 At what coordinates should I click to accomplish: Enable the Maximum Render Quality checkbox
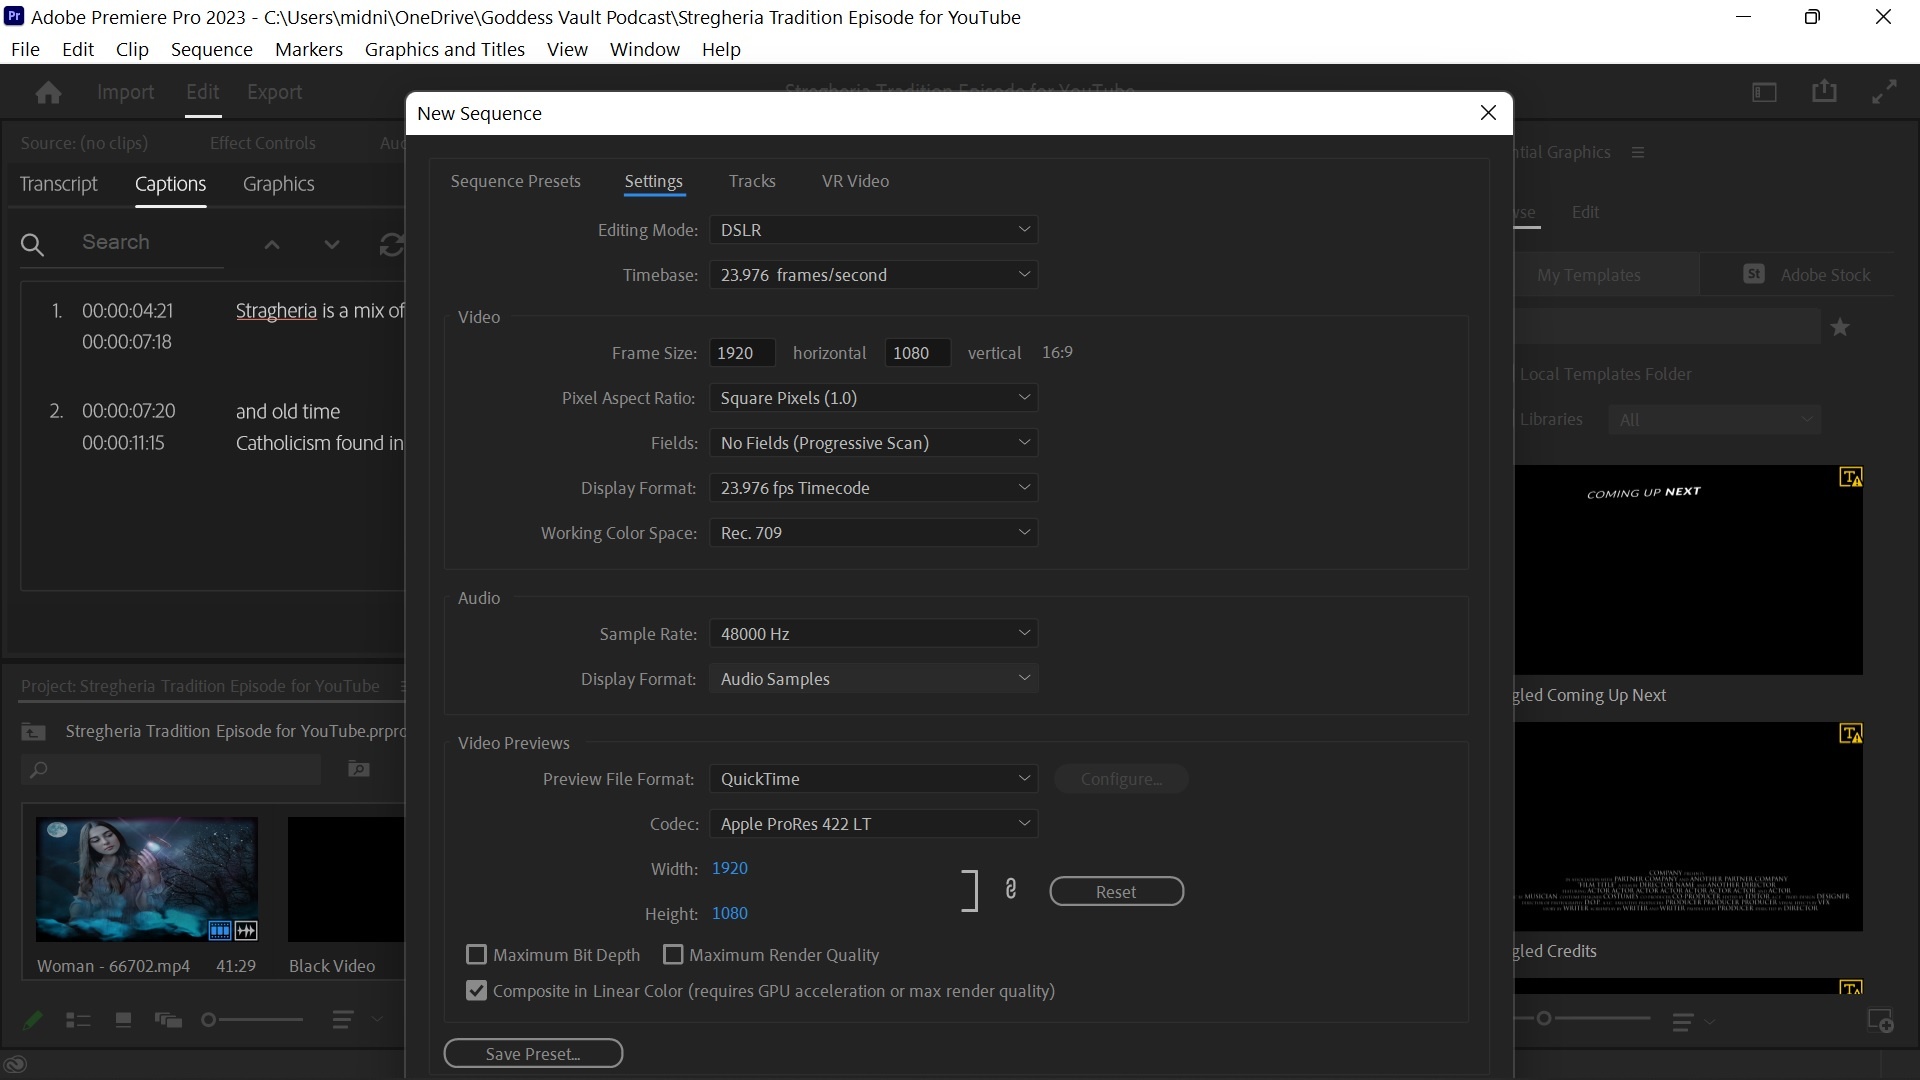tap(673, 955)
